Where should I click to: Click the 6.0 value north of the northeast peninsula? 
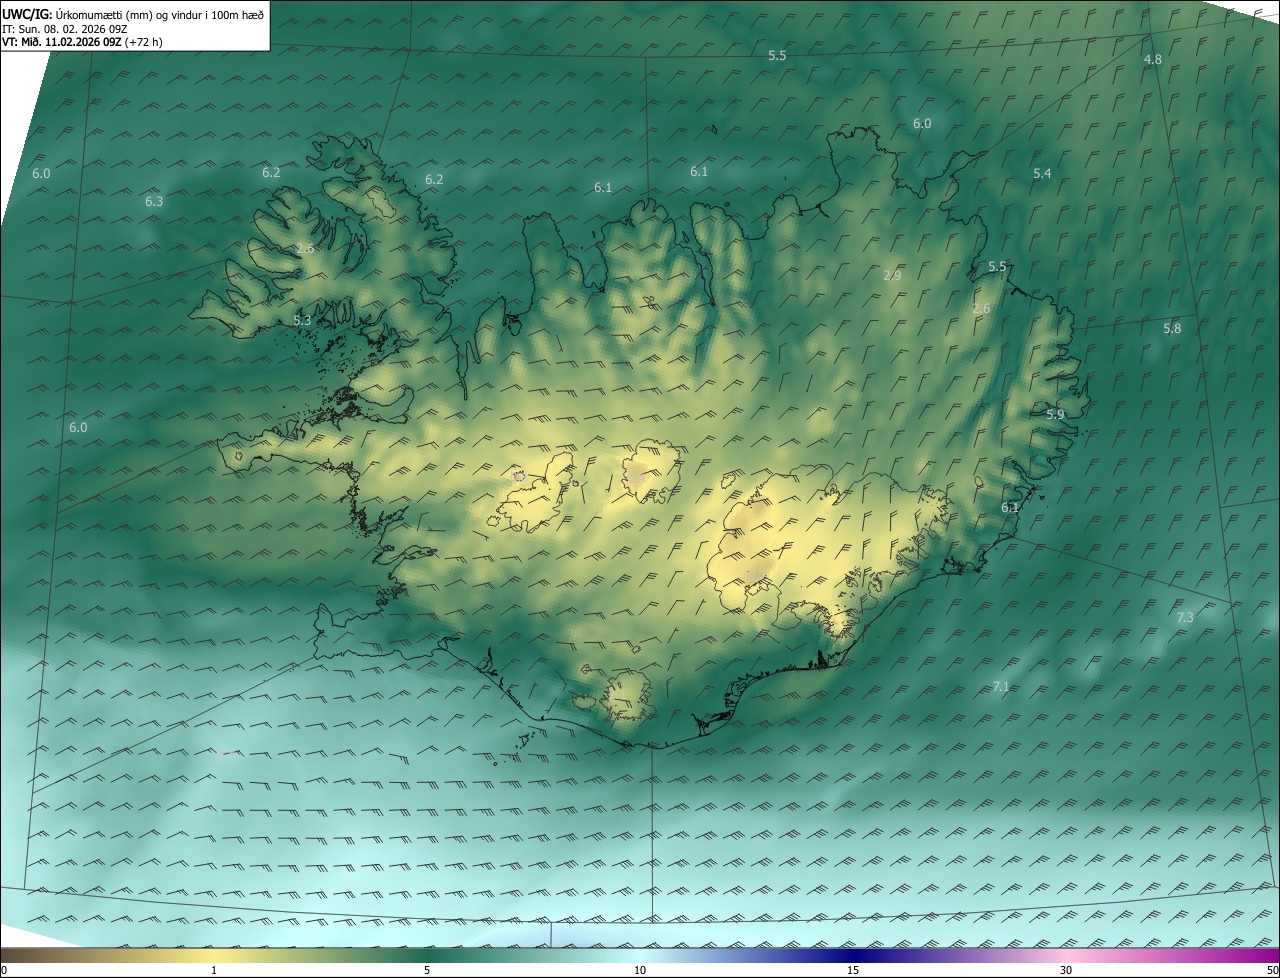pos(922,124)
